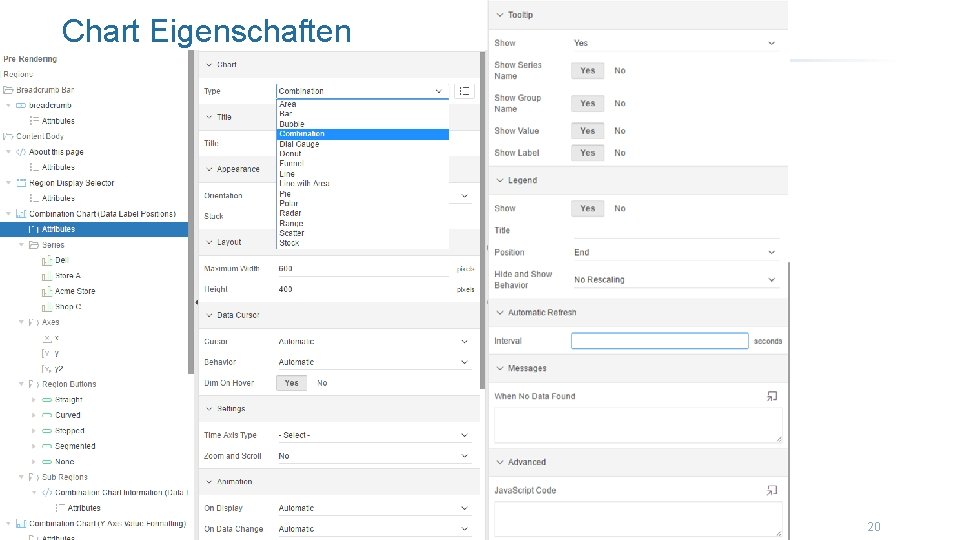Select the Y2 axis tree node
The width and height of the screenshot is (960, 540).
pyautogui.click(x=58, y=369)
